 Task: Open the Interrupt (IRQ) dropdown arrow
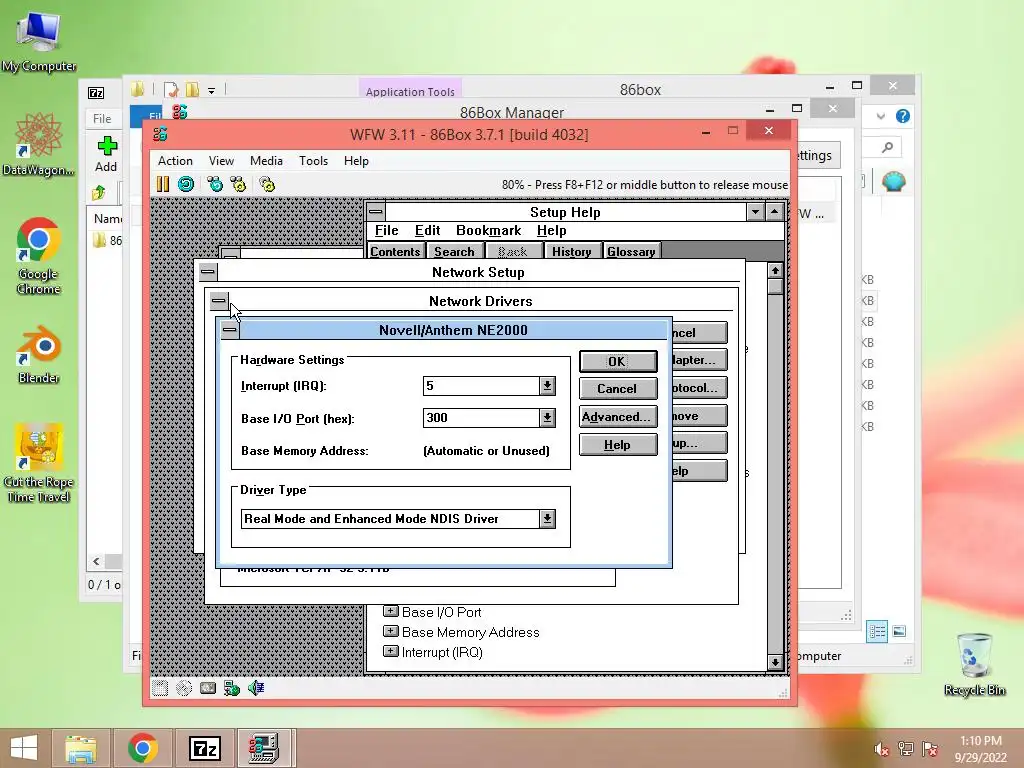[x=547, y=386]
